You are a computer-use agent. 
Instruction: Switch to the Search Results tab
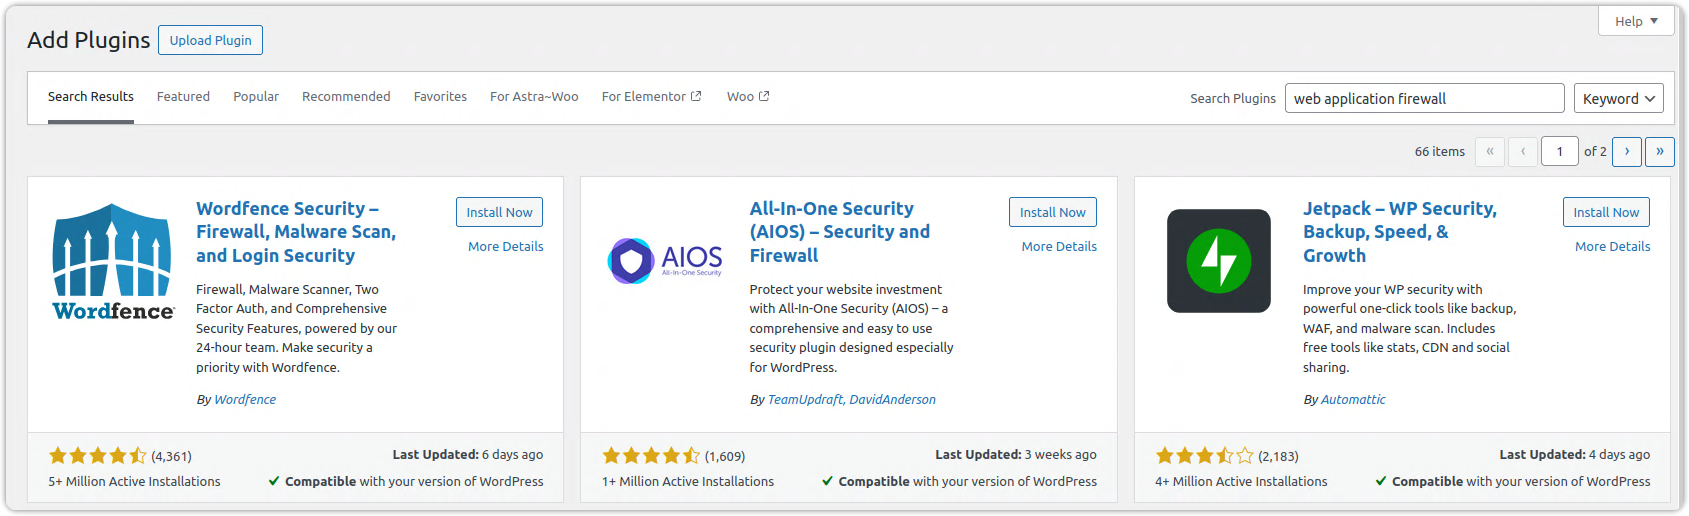pos(91,97)
